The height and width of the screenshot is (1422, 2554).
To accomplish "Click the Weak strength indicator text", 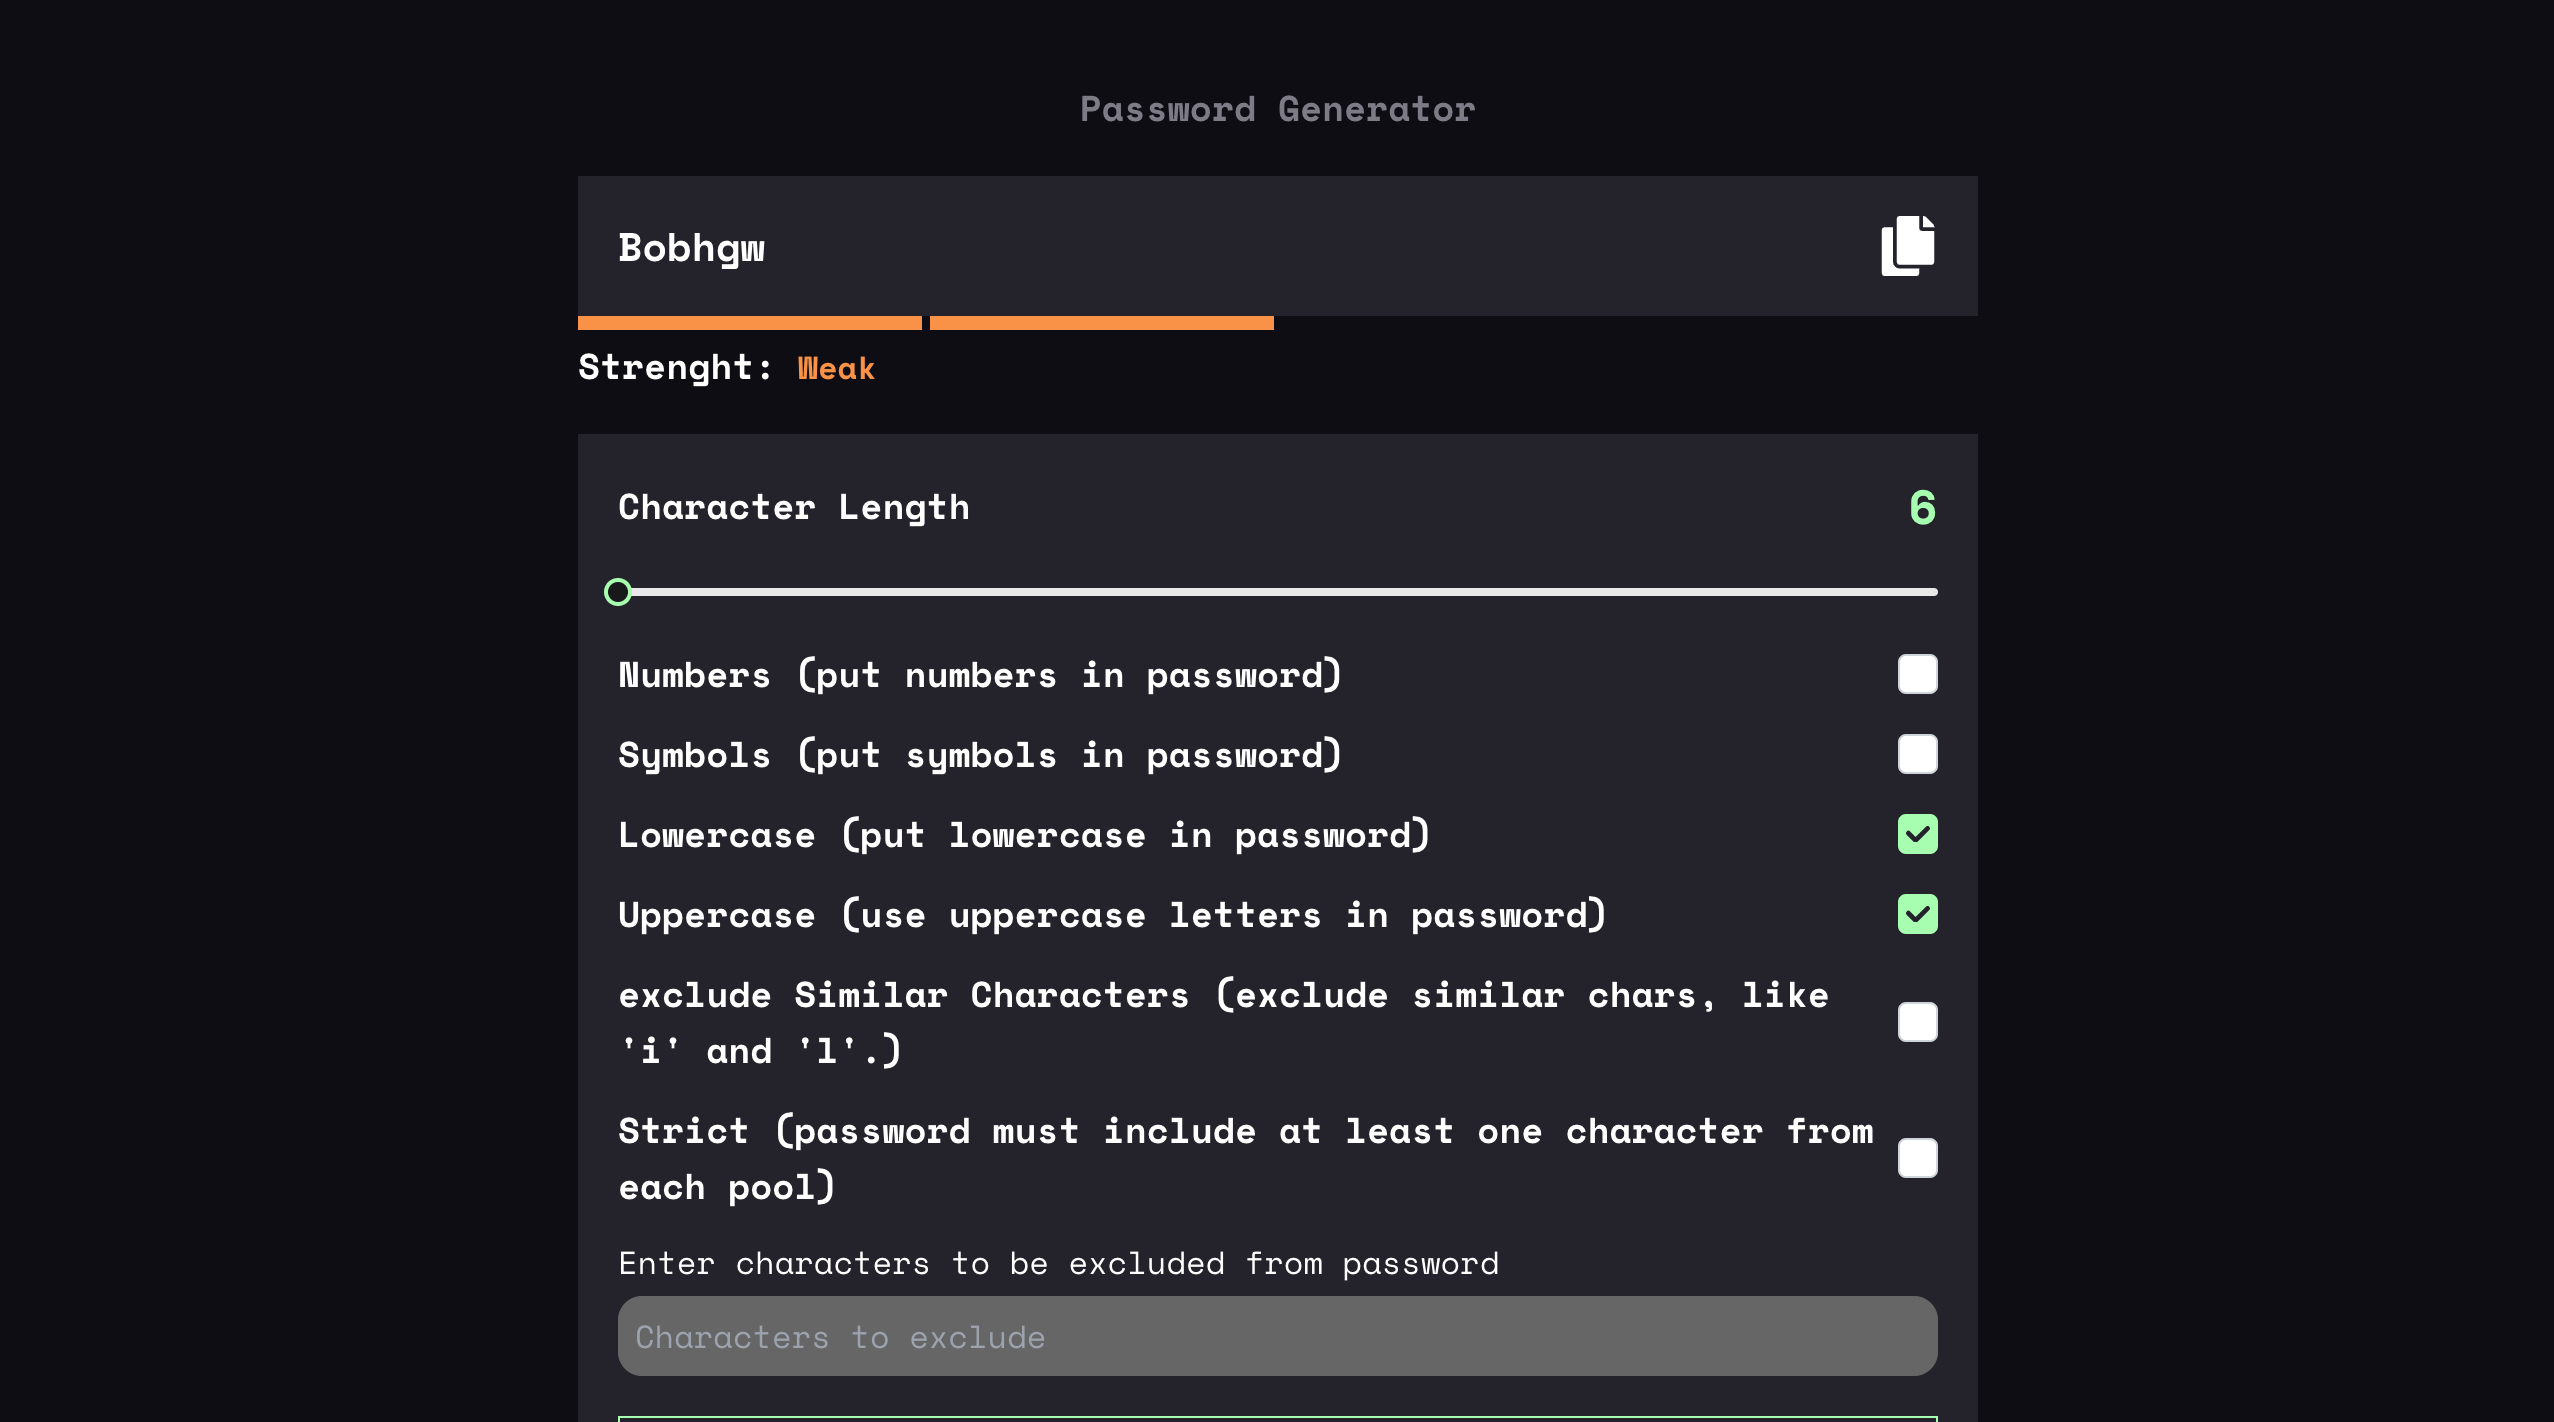I will 836,368.
